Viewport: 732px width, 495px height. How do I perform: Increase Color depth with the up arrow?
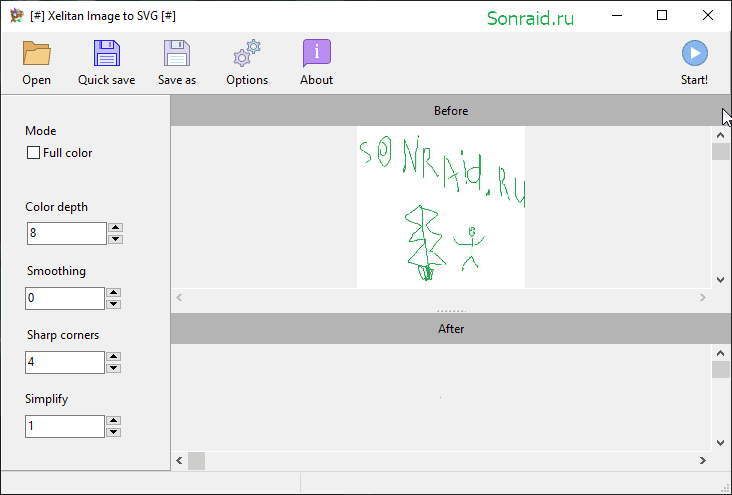click(115, 227)
